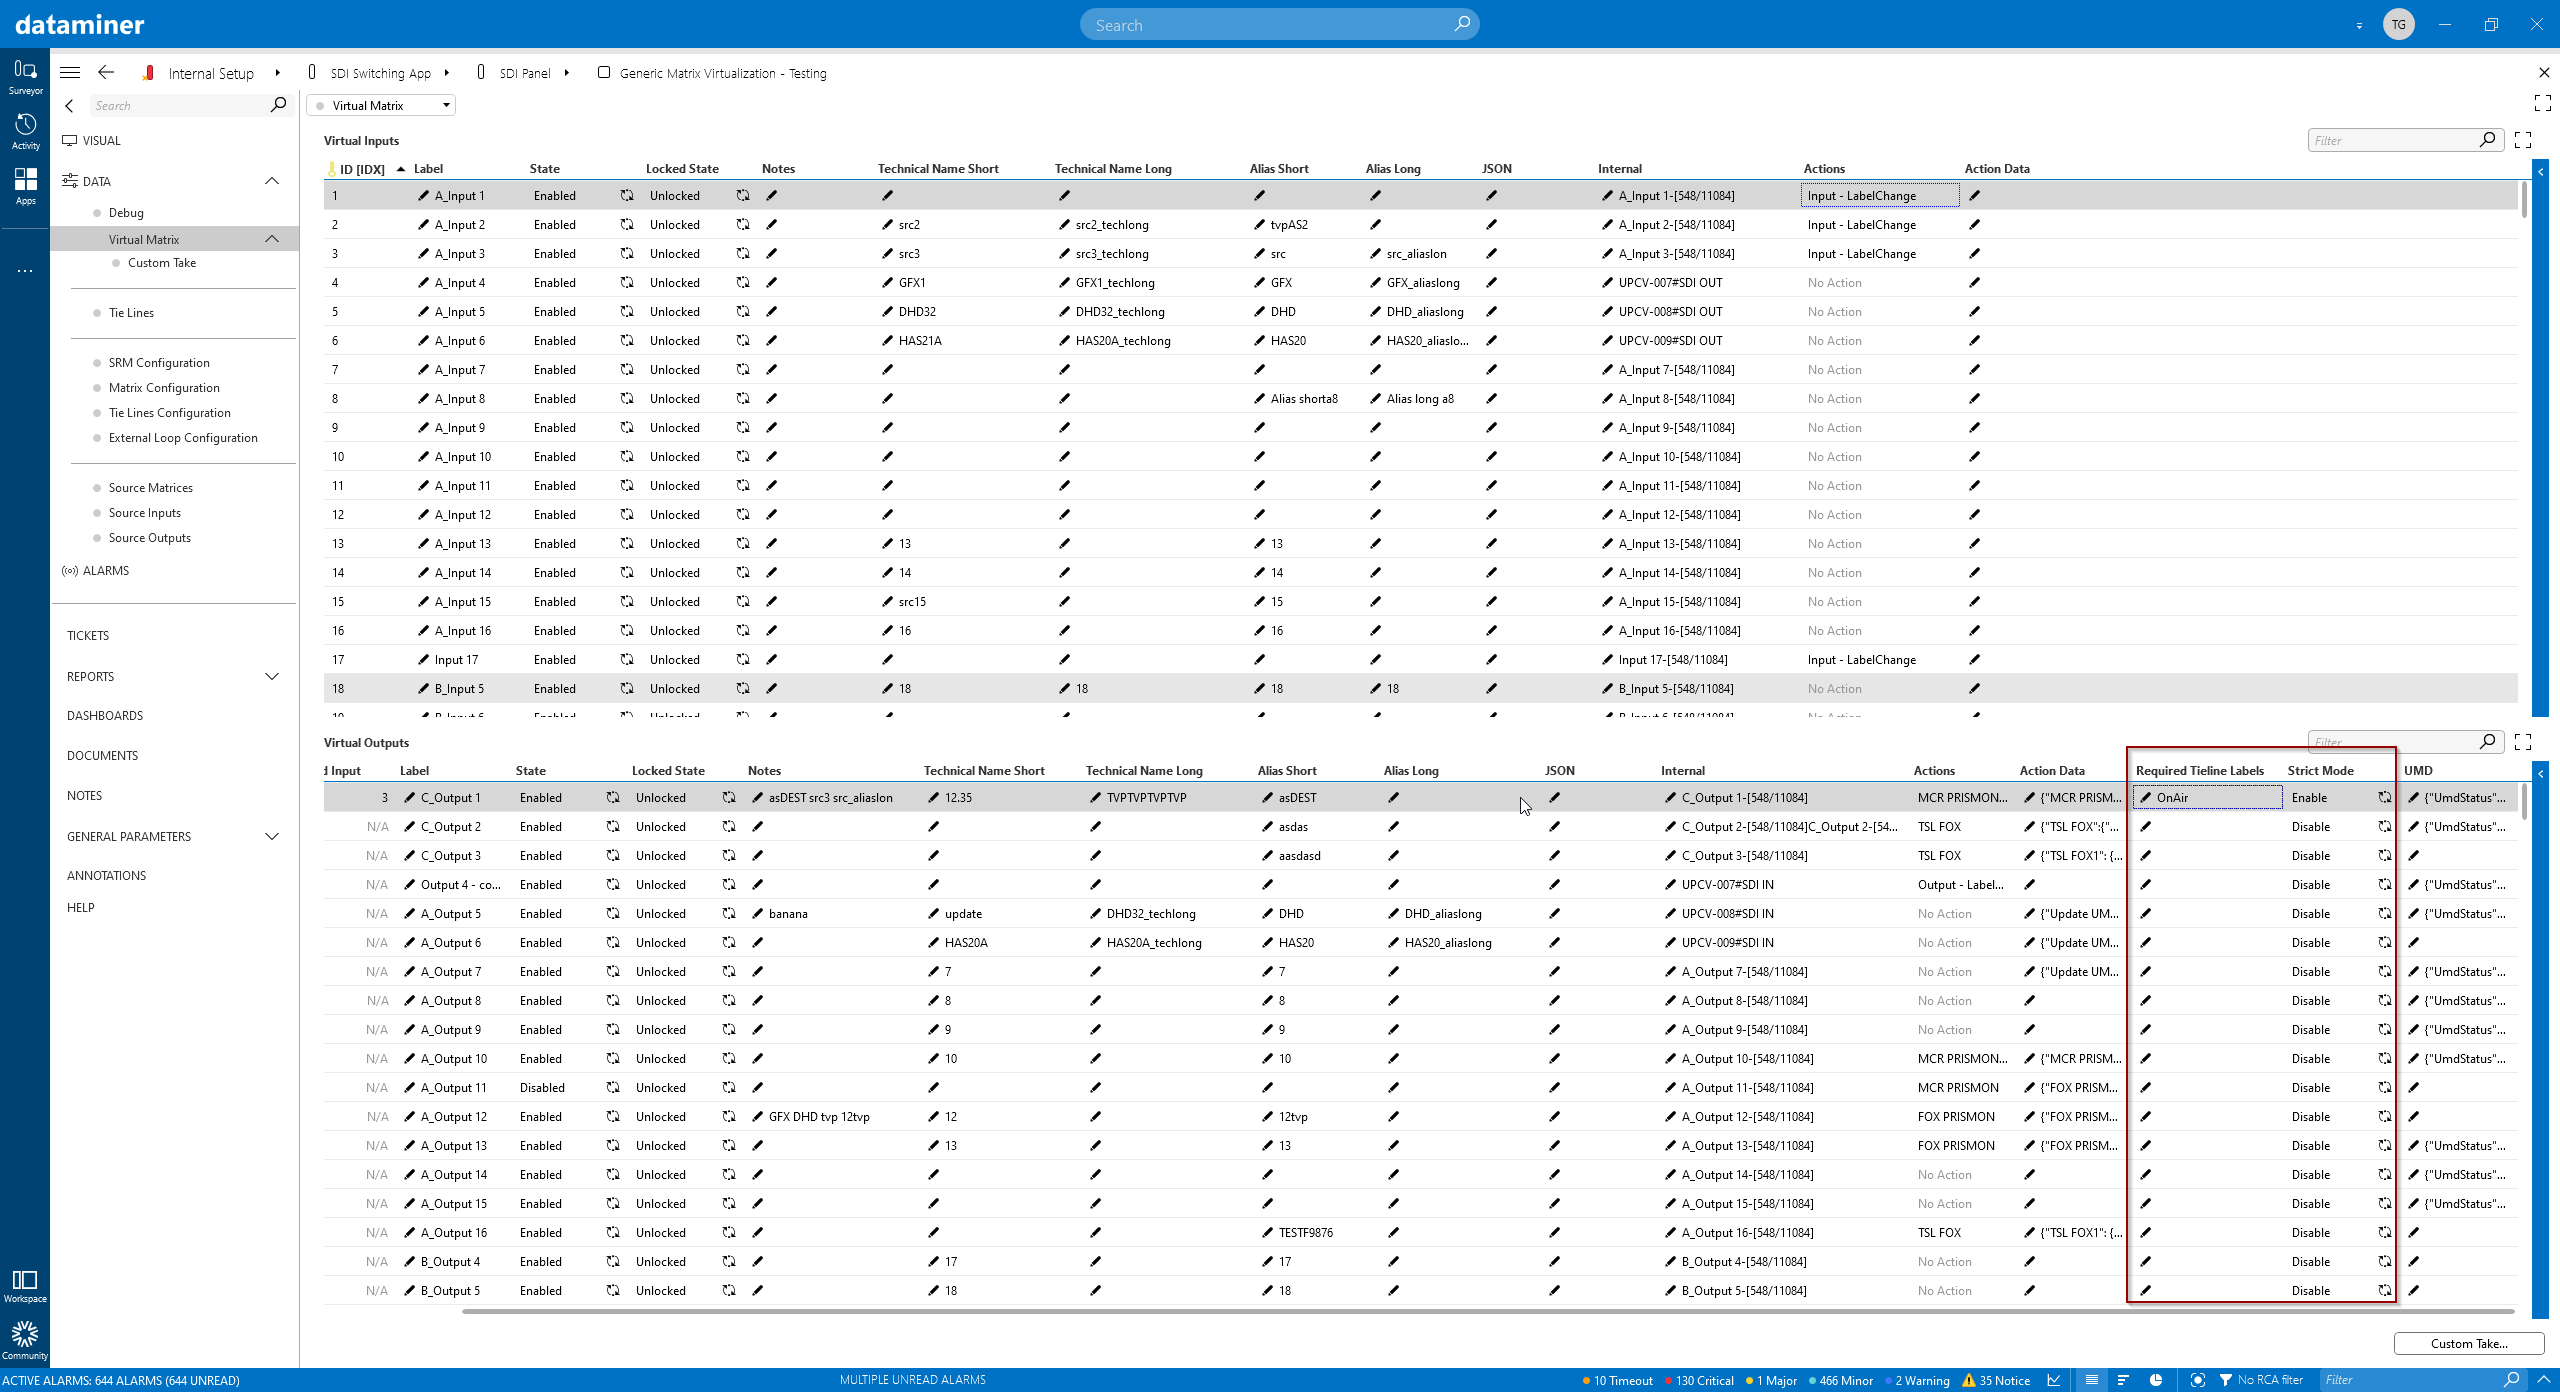Click the hamburger menu icon
Image resolution: width=2560 pixels, height=1392 pixels.
[x=70, y=73]
